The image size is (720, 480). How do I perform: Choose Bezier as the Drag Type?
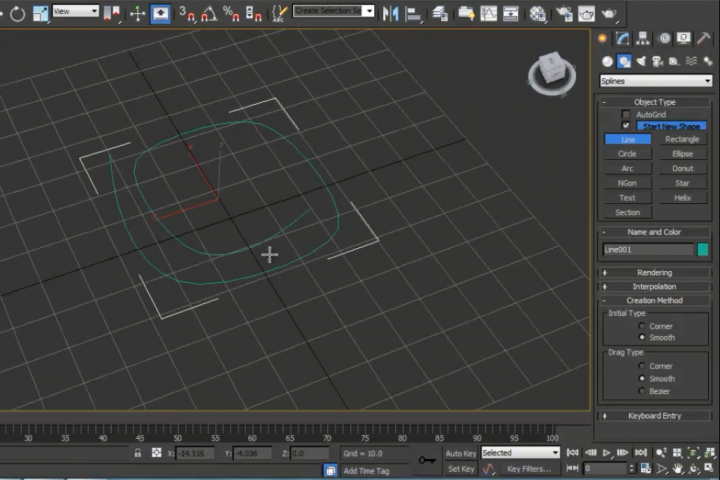[642, 391]
